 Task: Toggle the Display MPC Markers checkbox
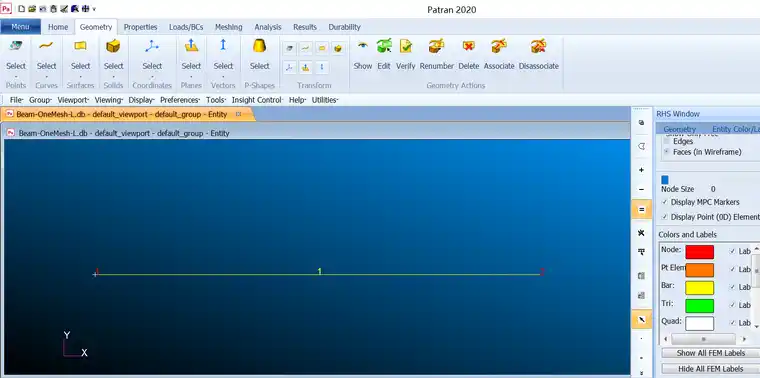(x=665, y=202)
